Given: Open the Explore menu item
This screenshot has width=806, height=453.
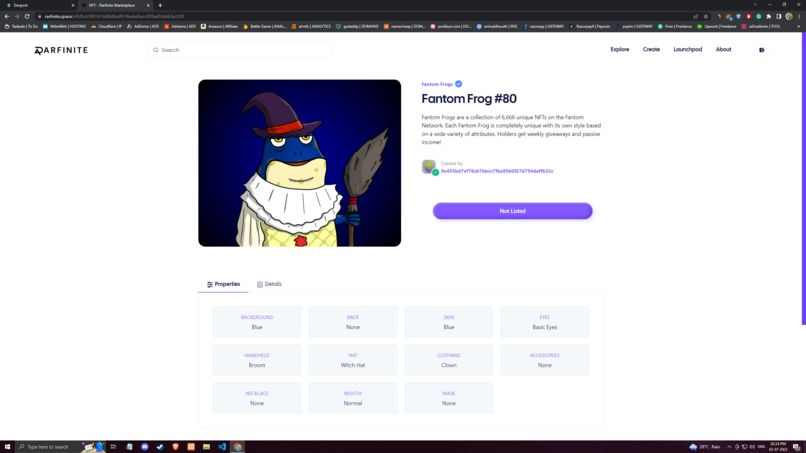Looking at the screenshot, I should (x=619, y=49).
